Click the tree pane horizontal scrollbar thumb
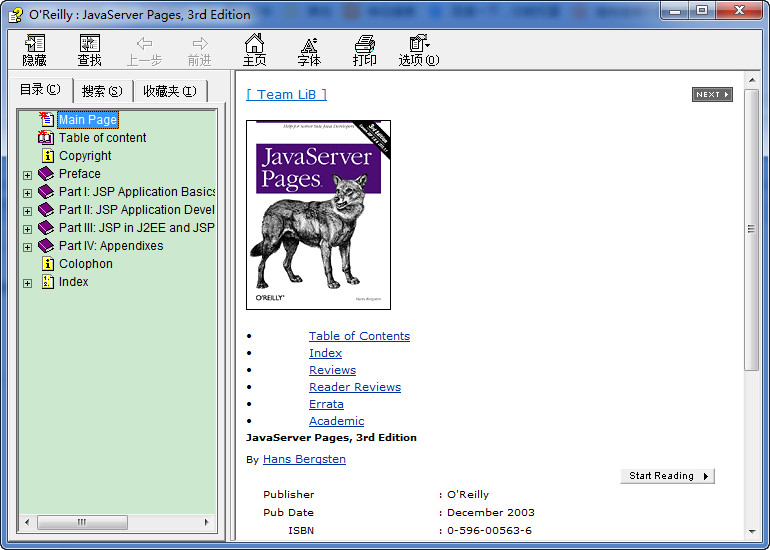770x550 pixels. (82, 522)
